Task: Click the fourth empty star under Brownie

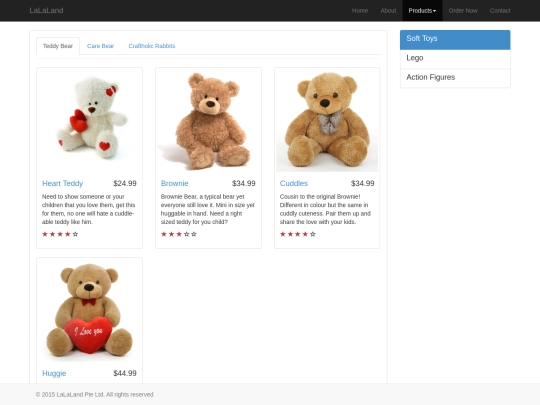Action: (186, 234)
